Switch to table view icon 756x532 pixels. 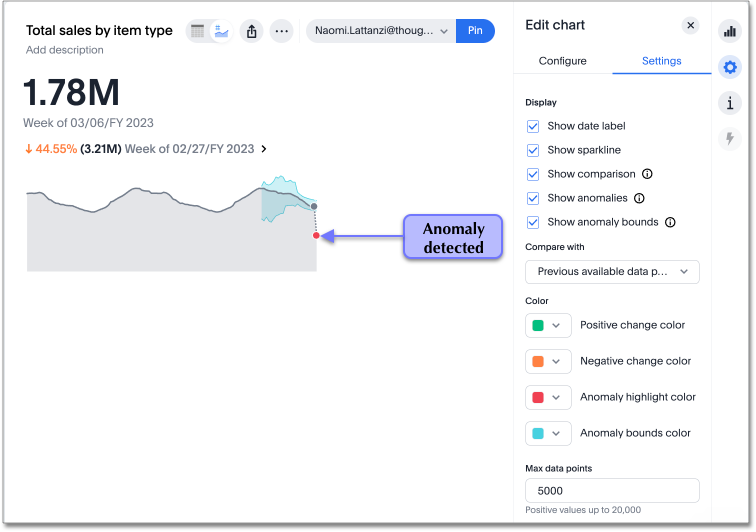[x=198, y=31]
